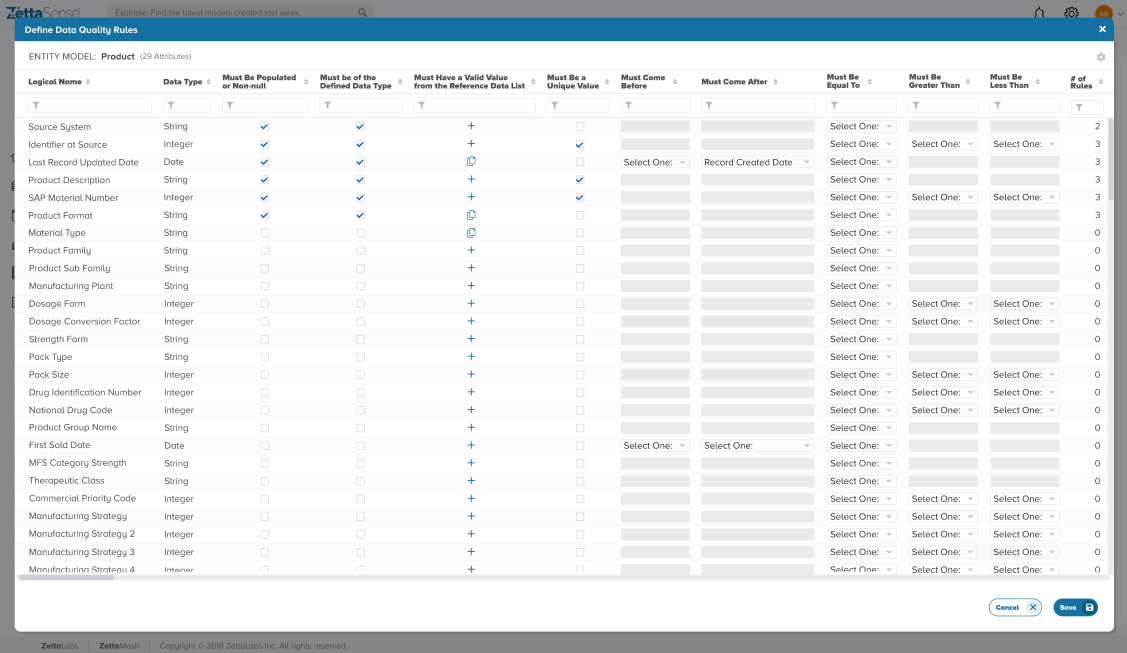Expand Must Come Before for First Sold Date

[655, 446]
